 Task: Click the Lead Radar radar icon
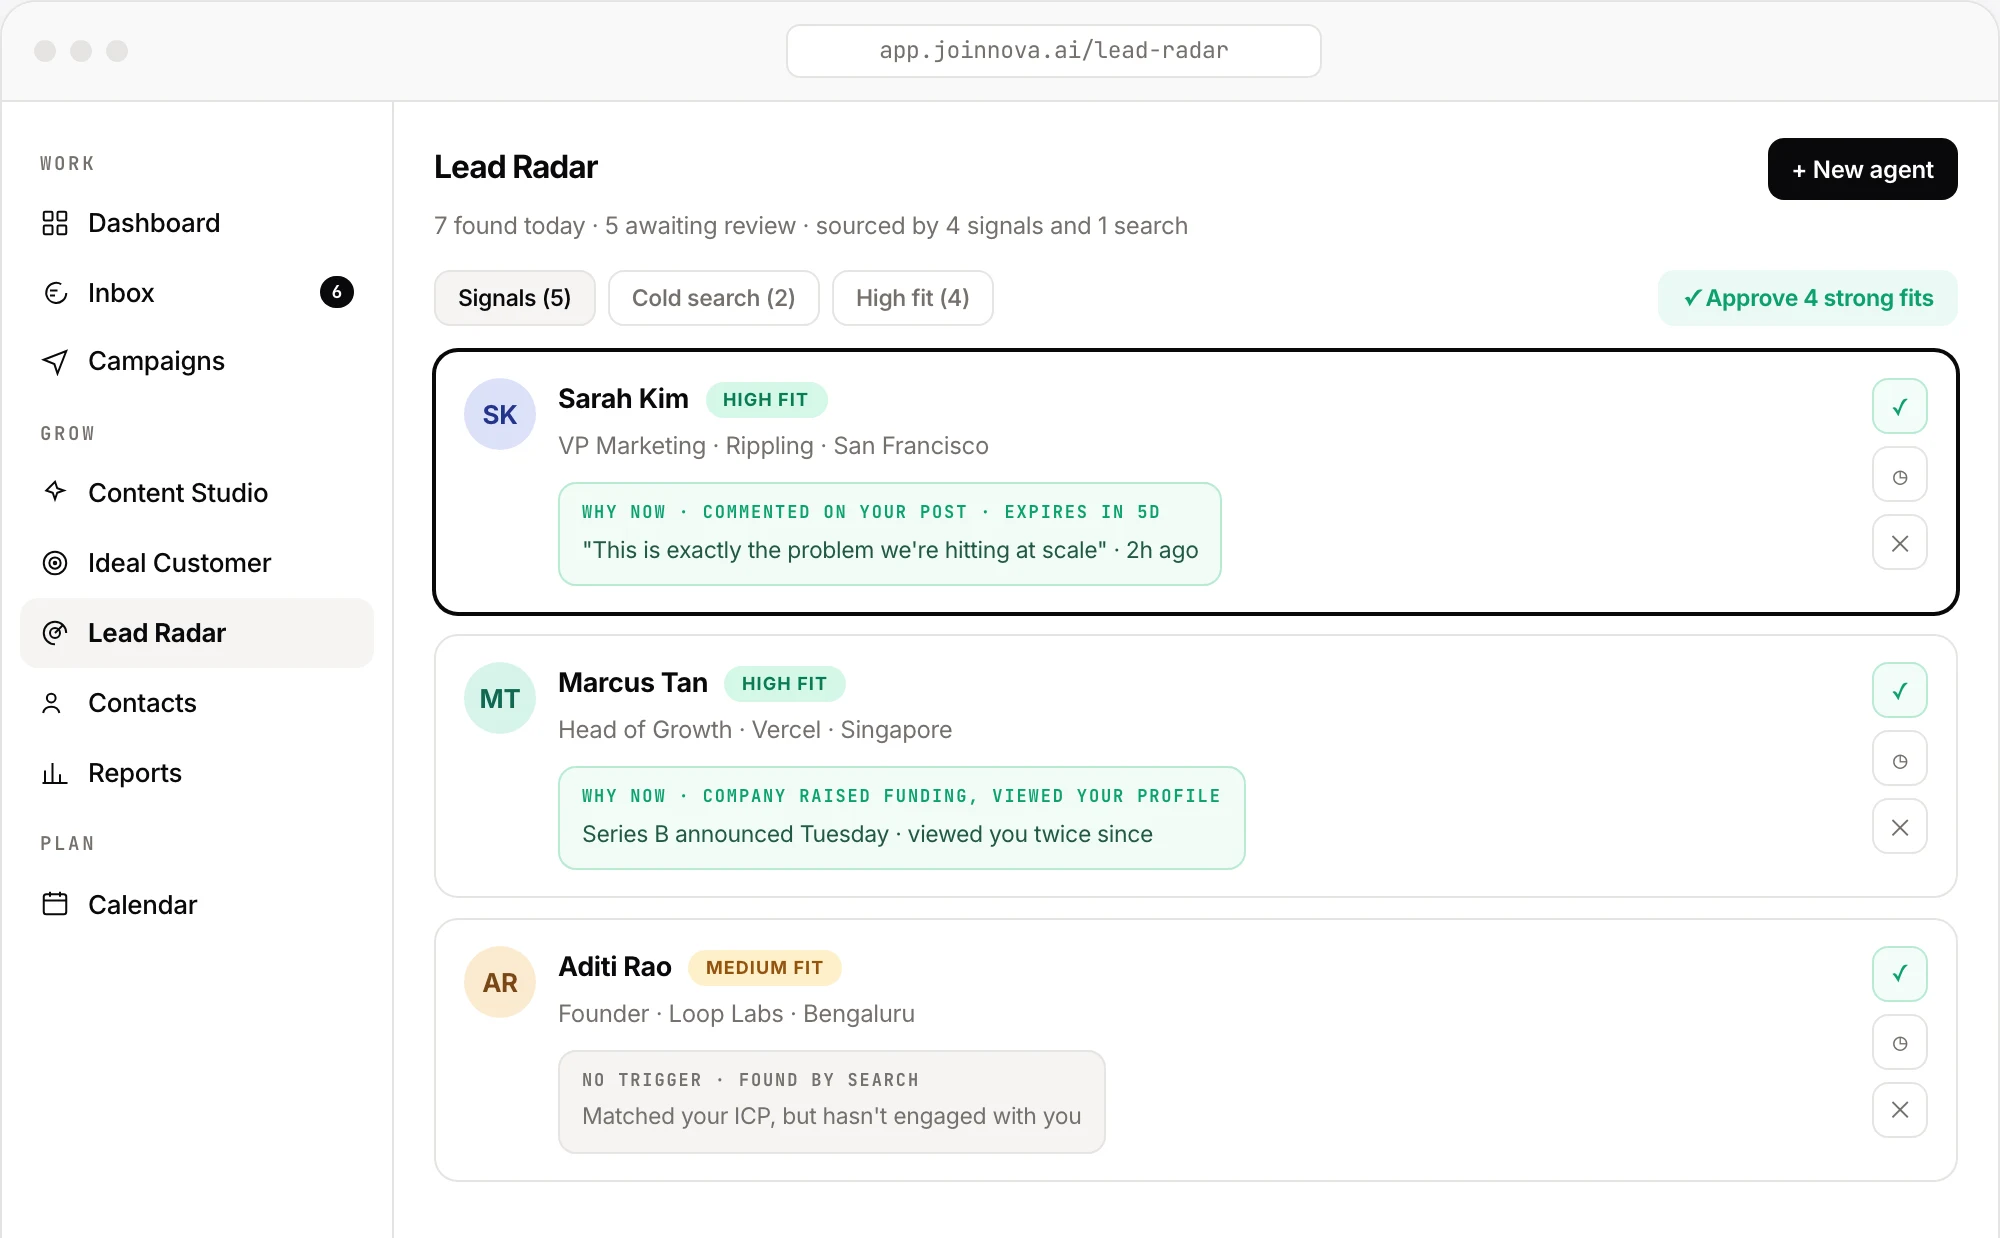pos(55,633)
